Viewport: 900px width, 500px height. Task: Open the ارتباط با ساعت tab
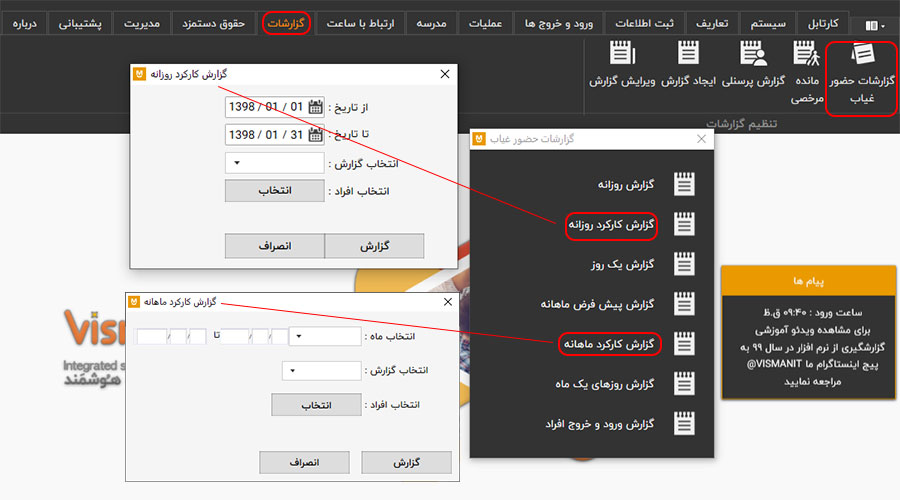click(x=360, y=24)
